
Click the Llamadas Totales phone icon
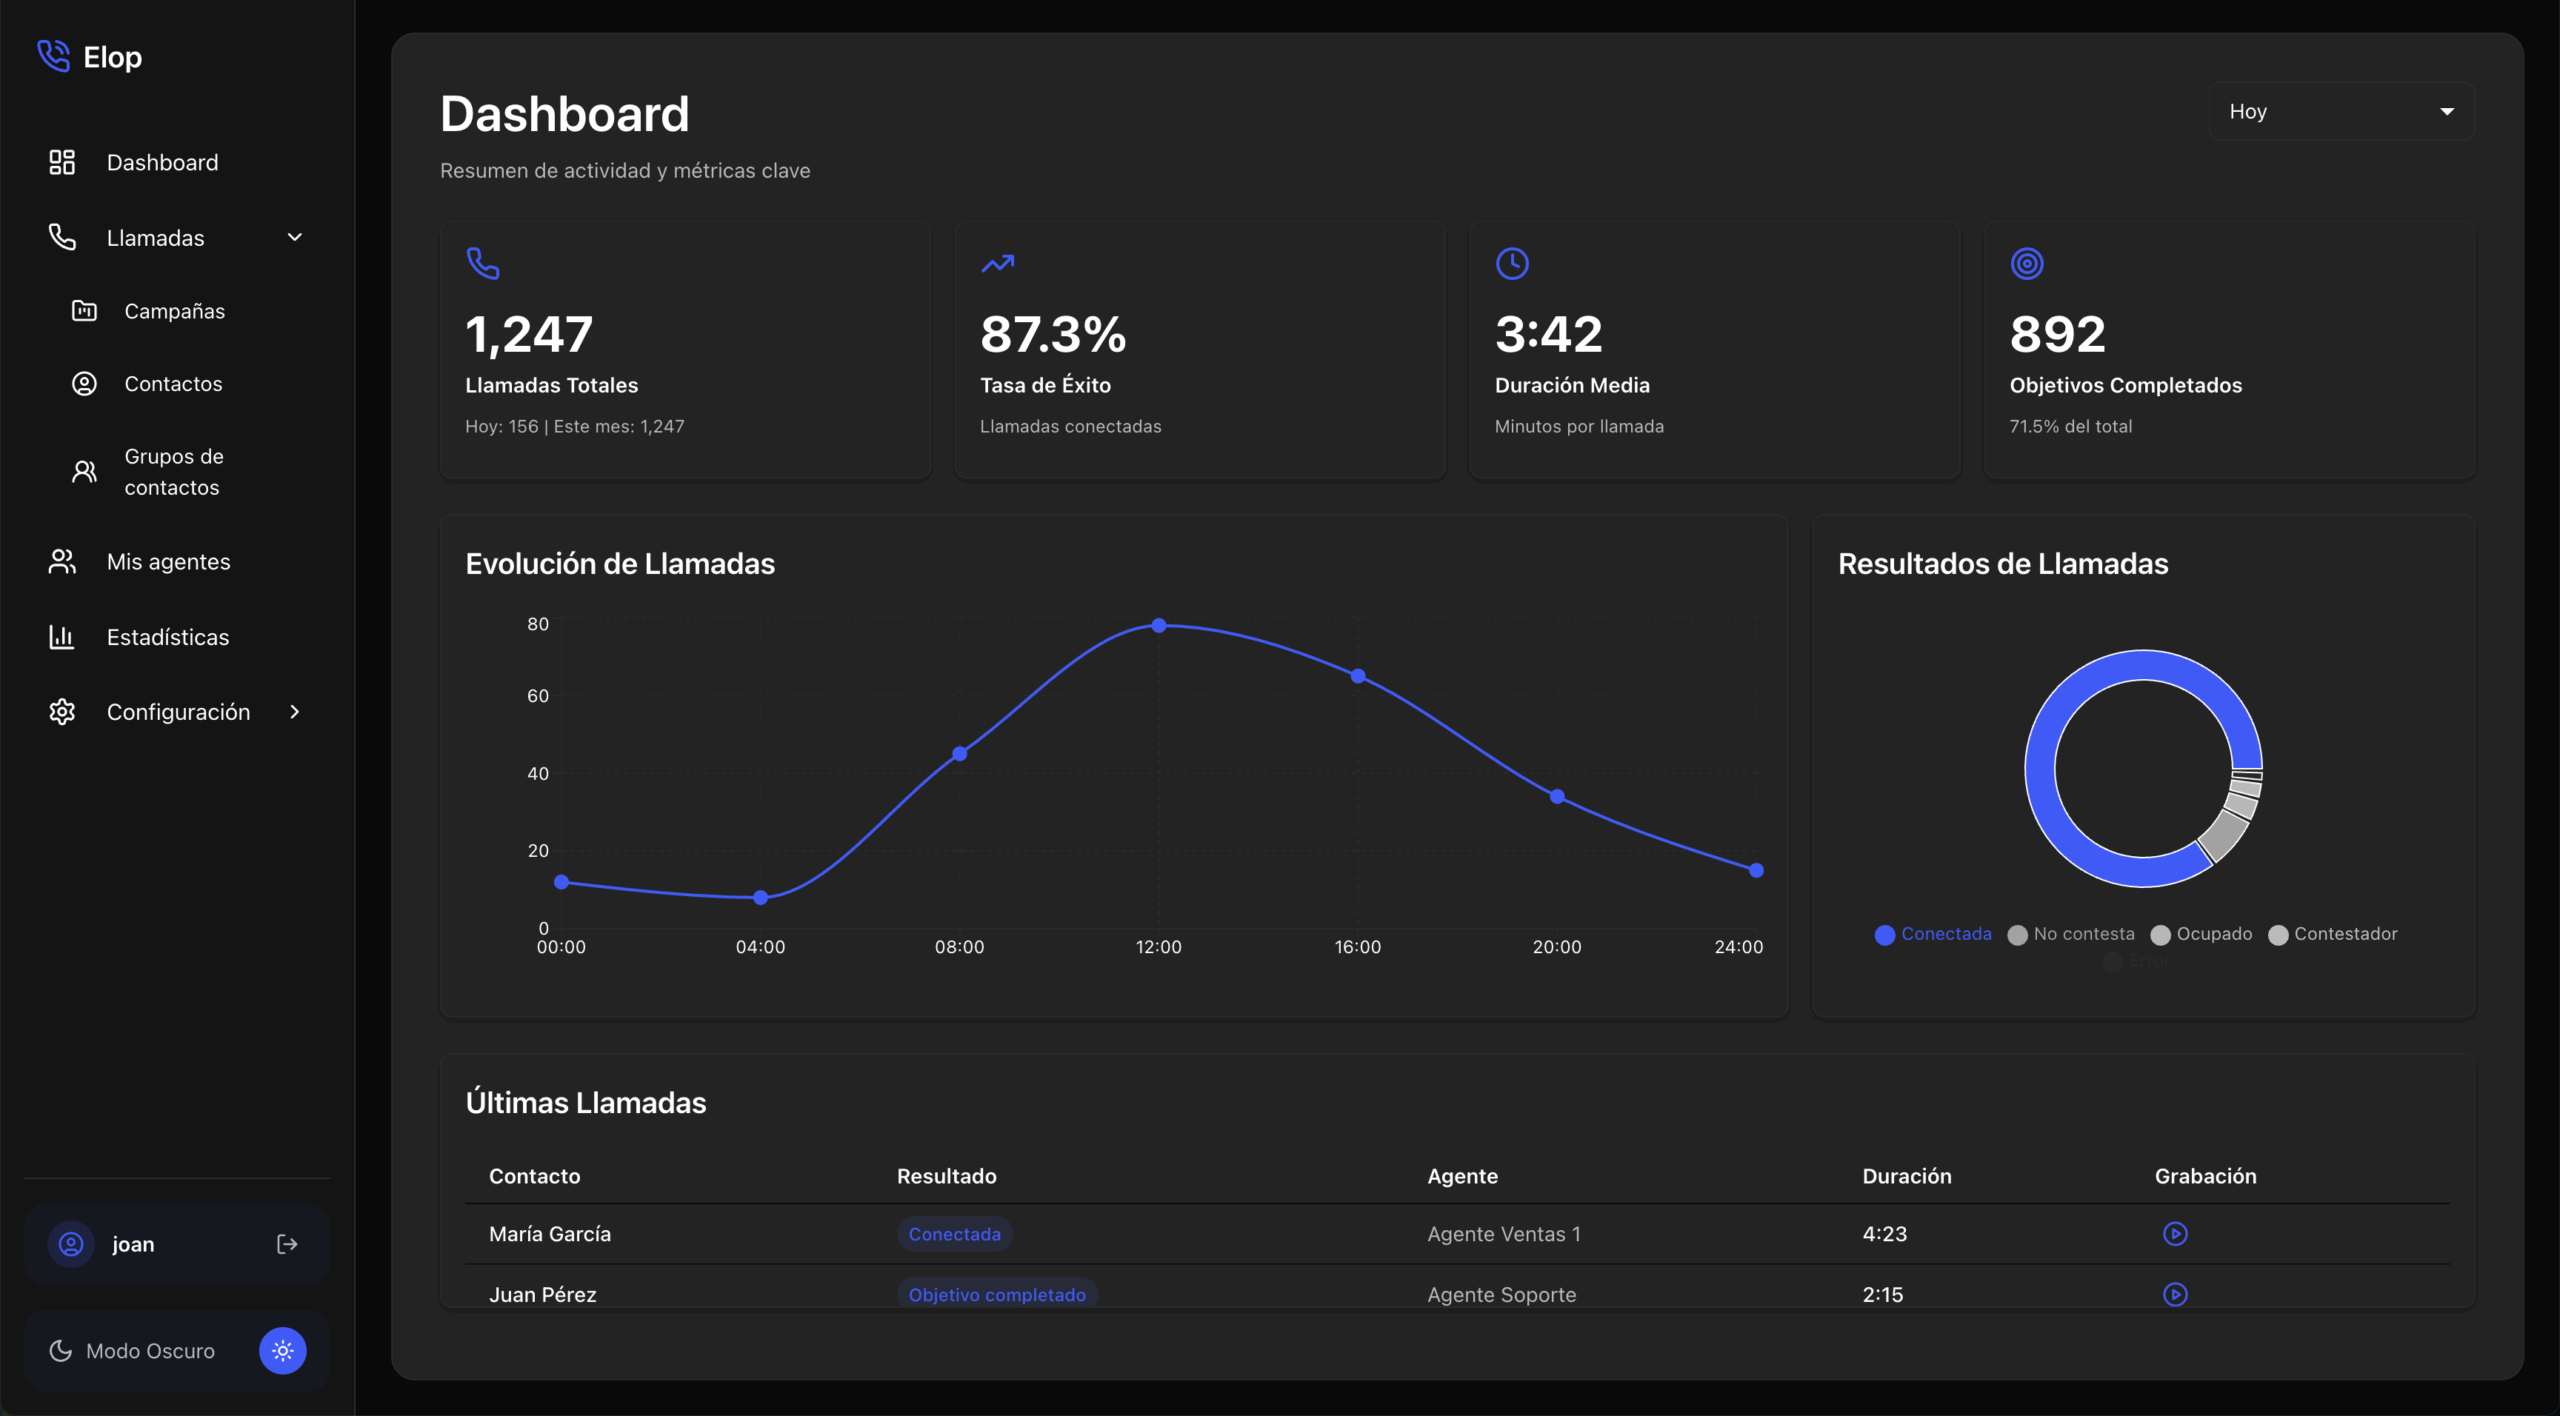click(x=483, y=263)
